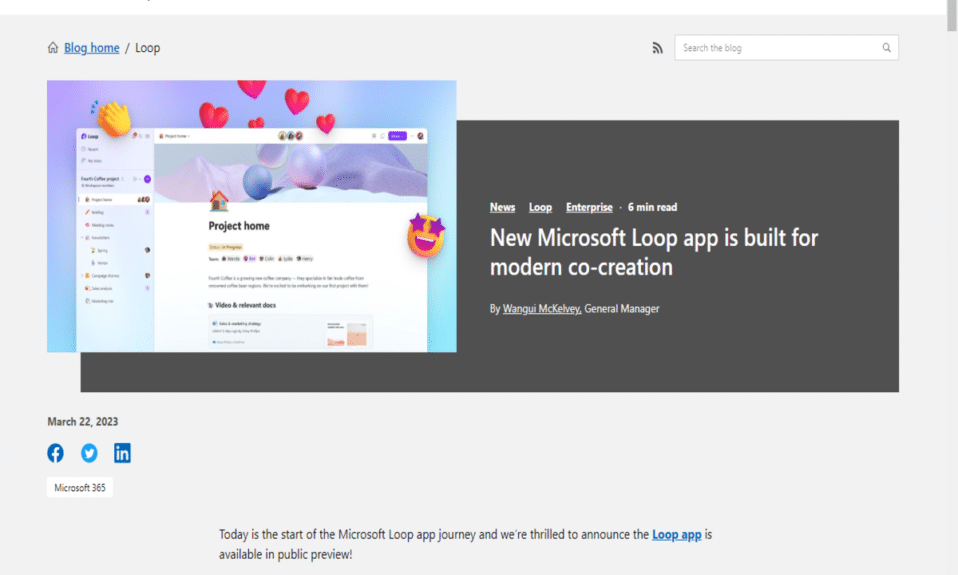Click the 6 min read label
958x575 pixels.
pyautogui.click(x=653, y=207)
